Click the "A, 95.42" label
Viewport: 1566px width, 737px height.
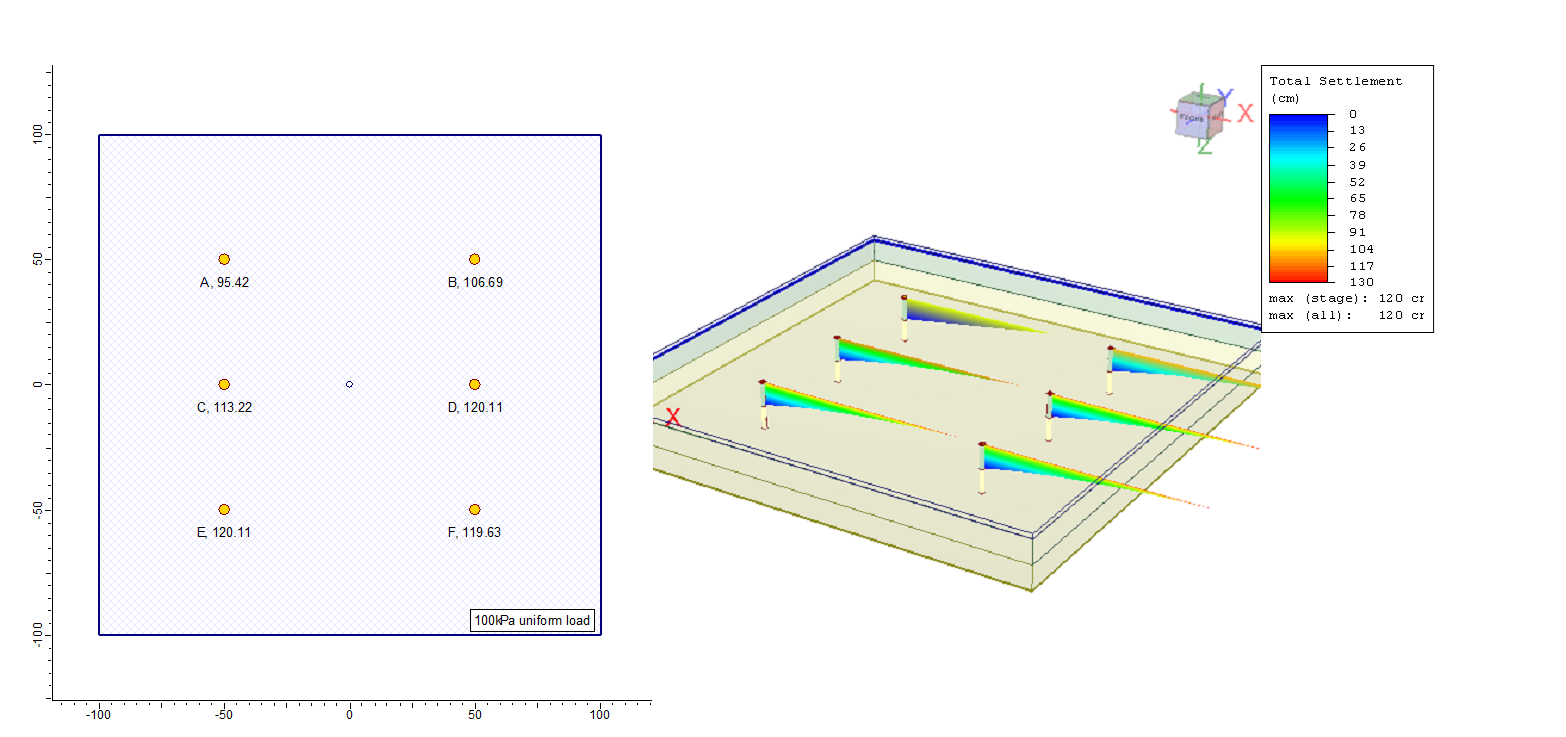click(225, 283)
